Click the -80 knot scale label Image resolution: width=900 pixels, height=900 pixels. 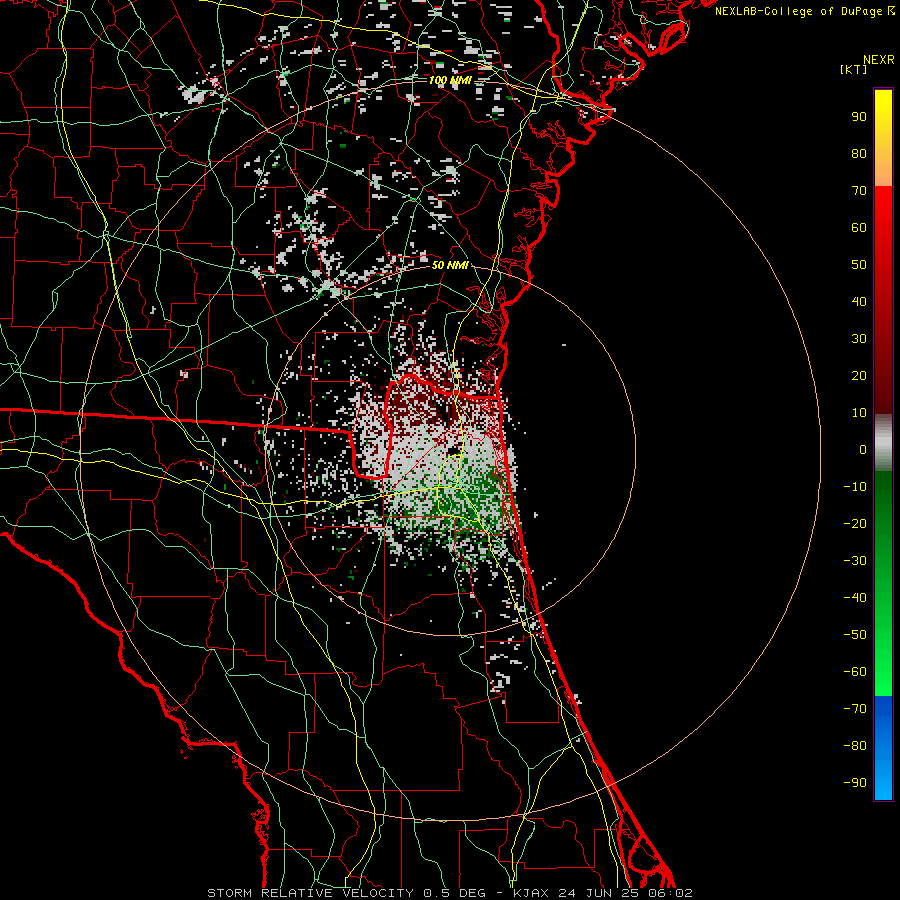coord(855,746)
